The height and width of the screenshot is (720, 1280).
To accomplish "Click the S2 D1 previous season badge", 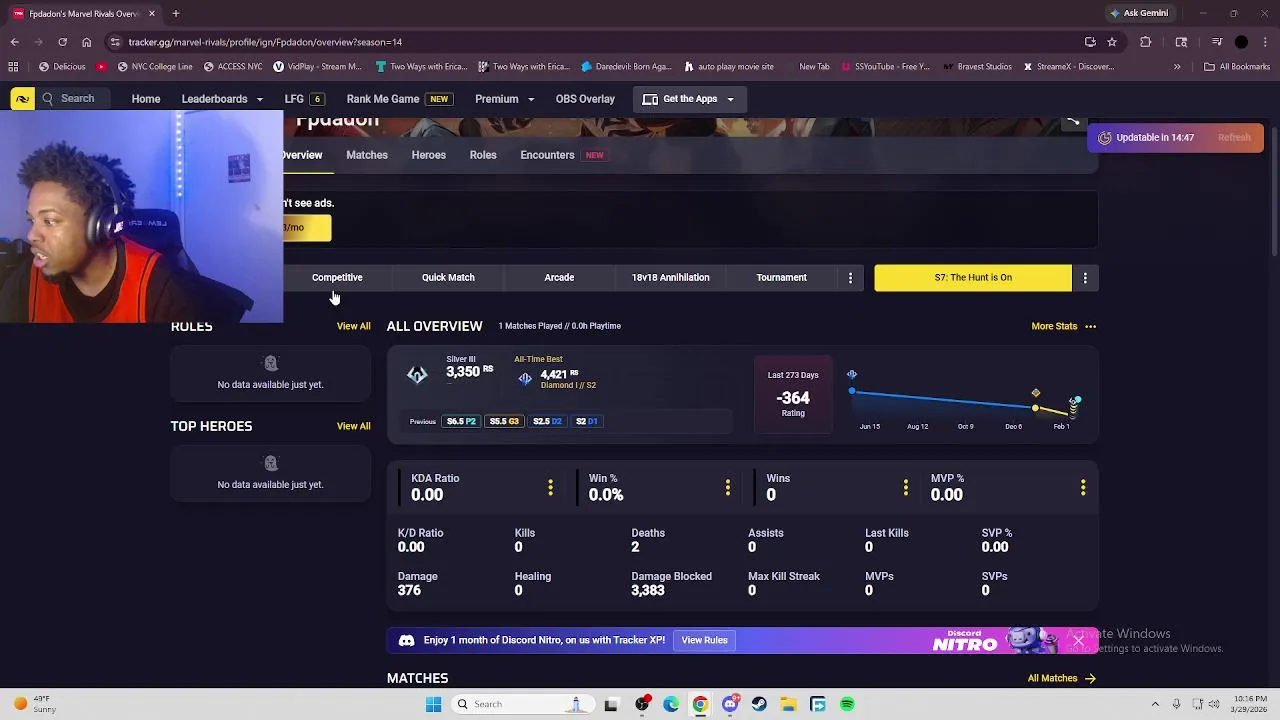I will pos(586,421).
